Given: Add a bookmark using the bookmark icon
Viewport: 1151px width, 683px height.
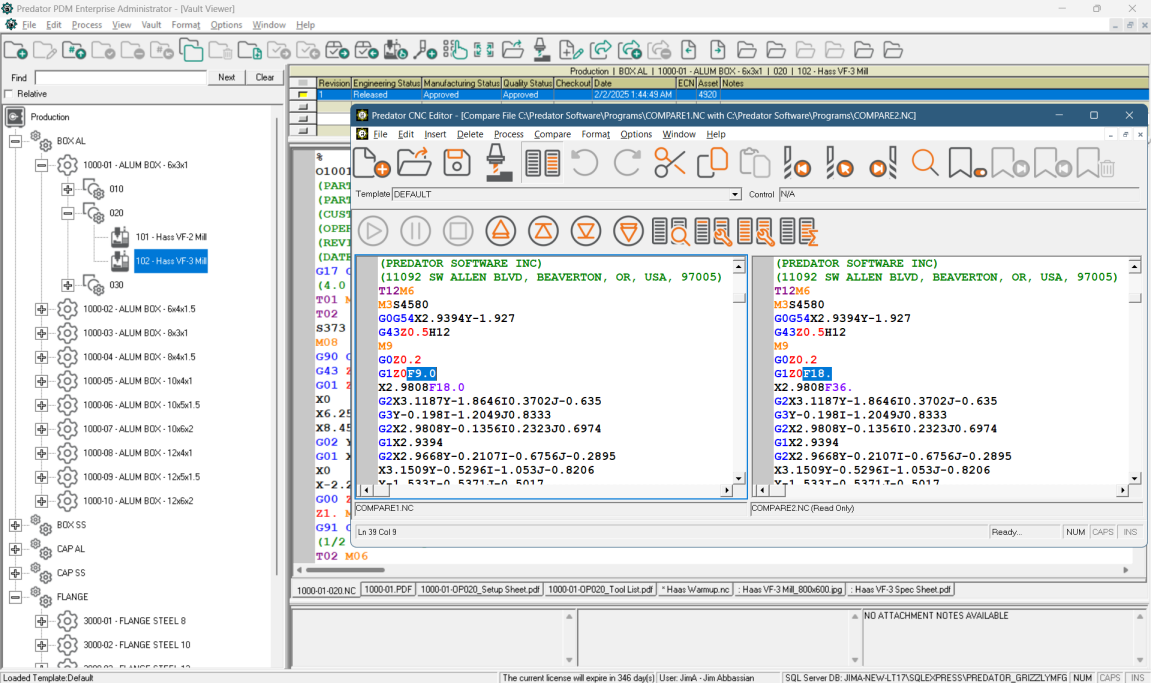Looking at the screenshot, I should point(962,161).
